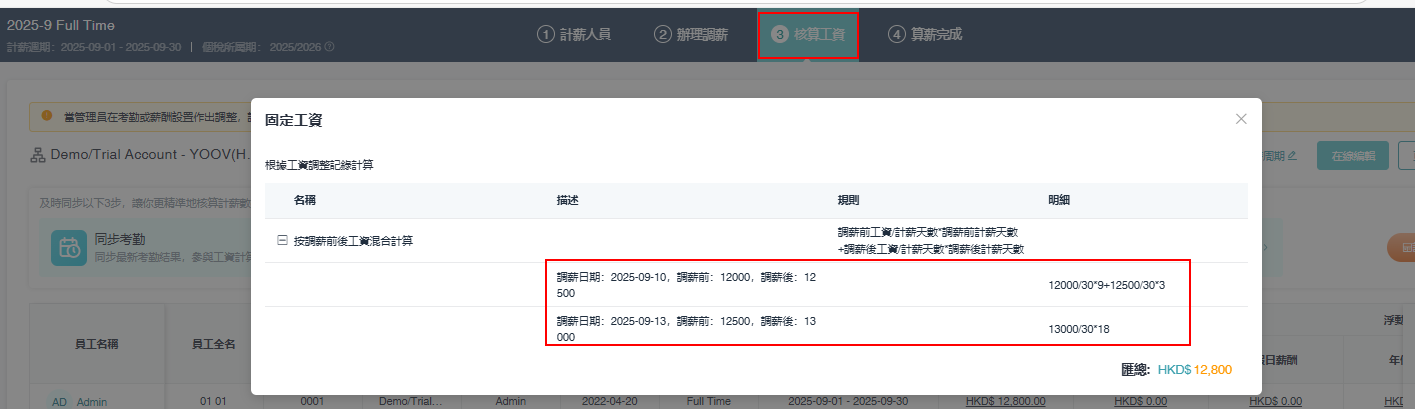This screenshot has width=1415, height=409.
Task: Click the AD avatar for Admin
Action: click(60, 401)
